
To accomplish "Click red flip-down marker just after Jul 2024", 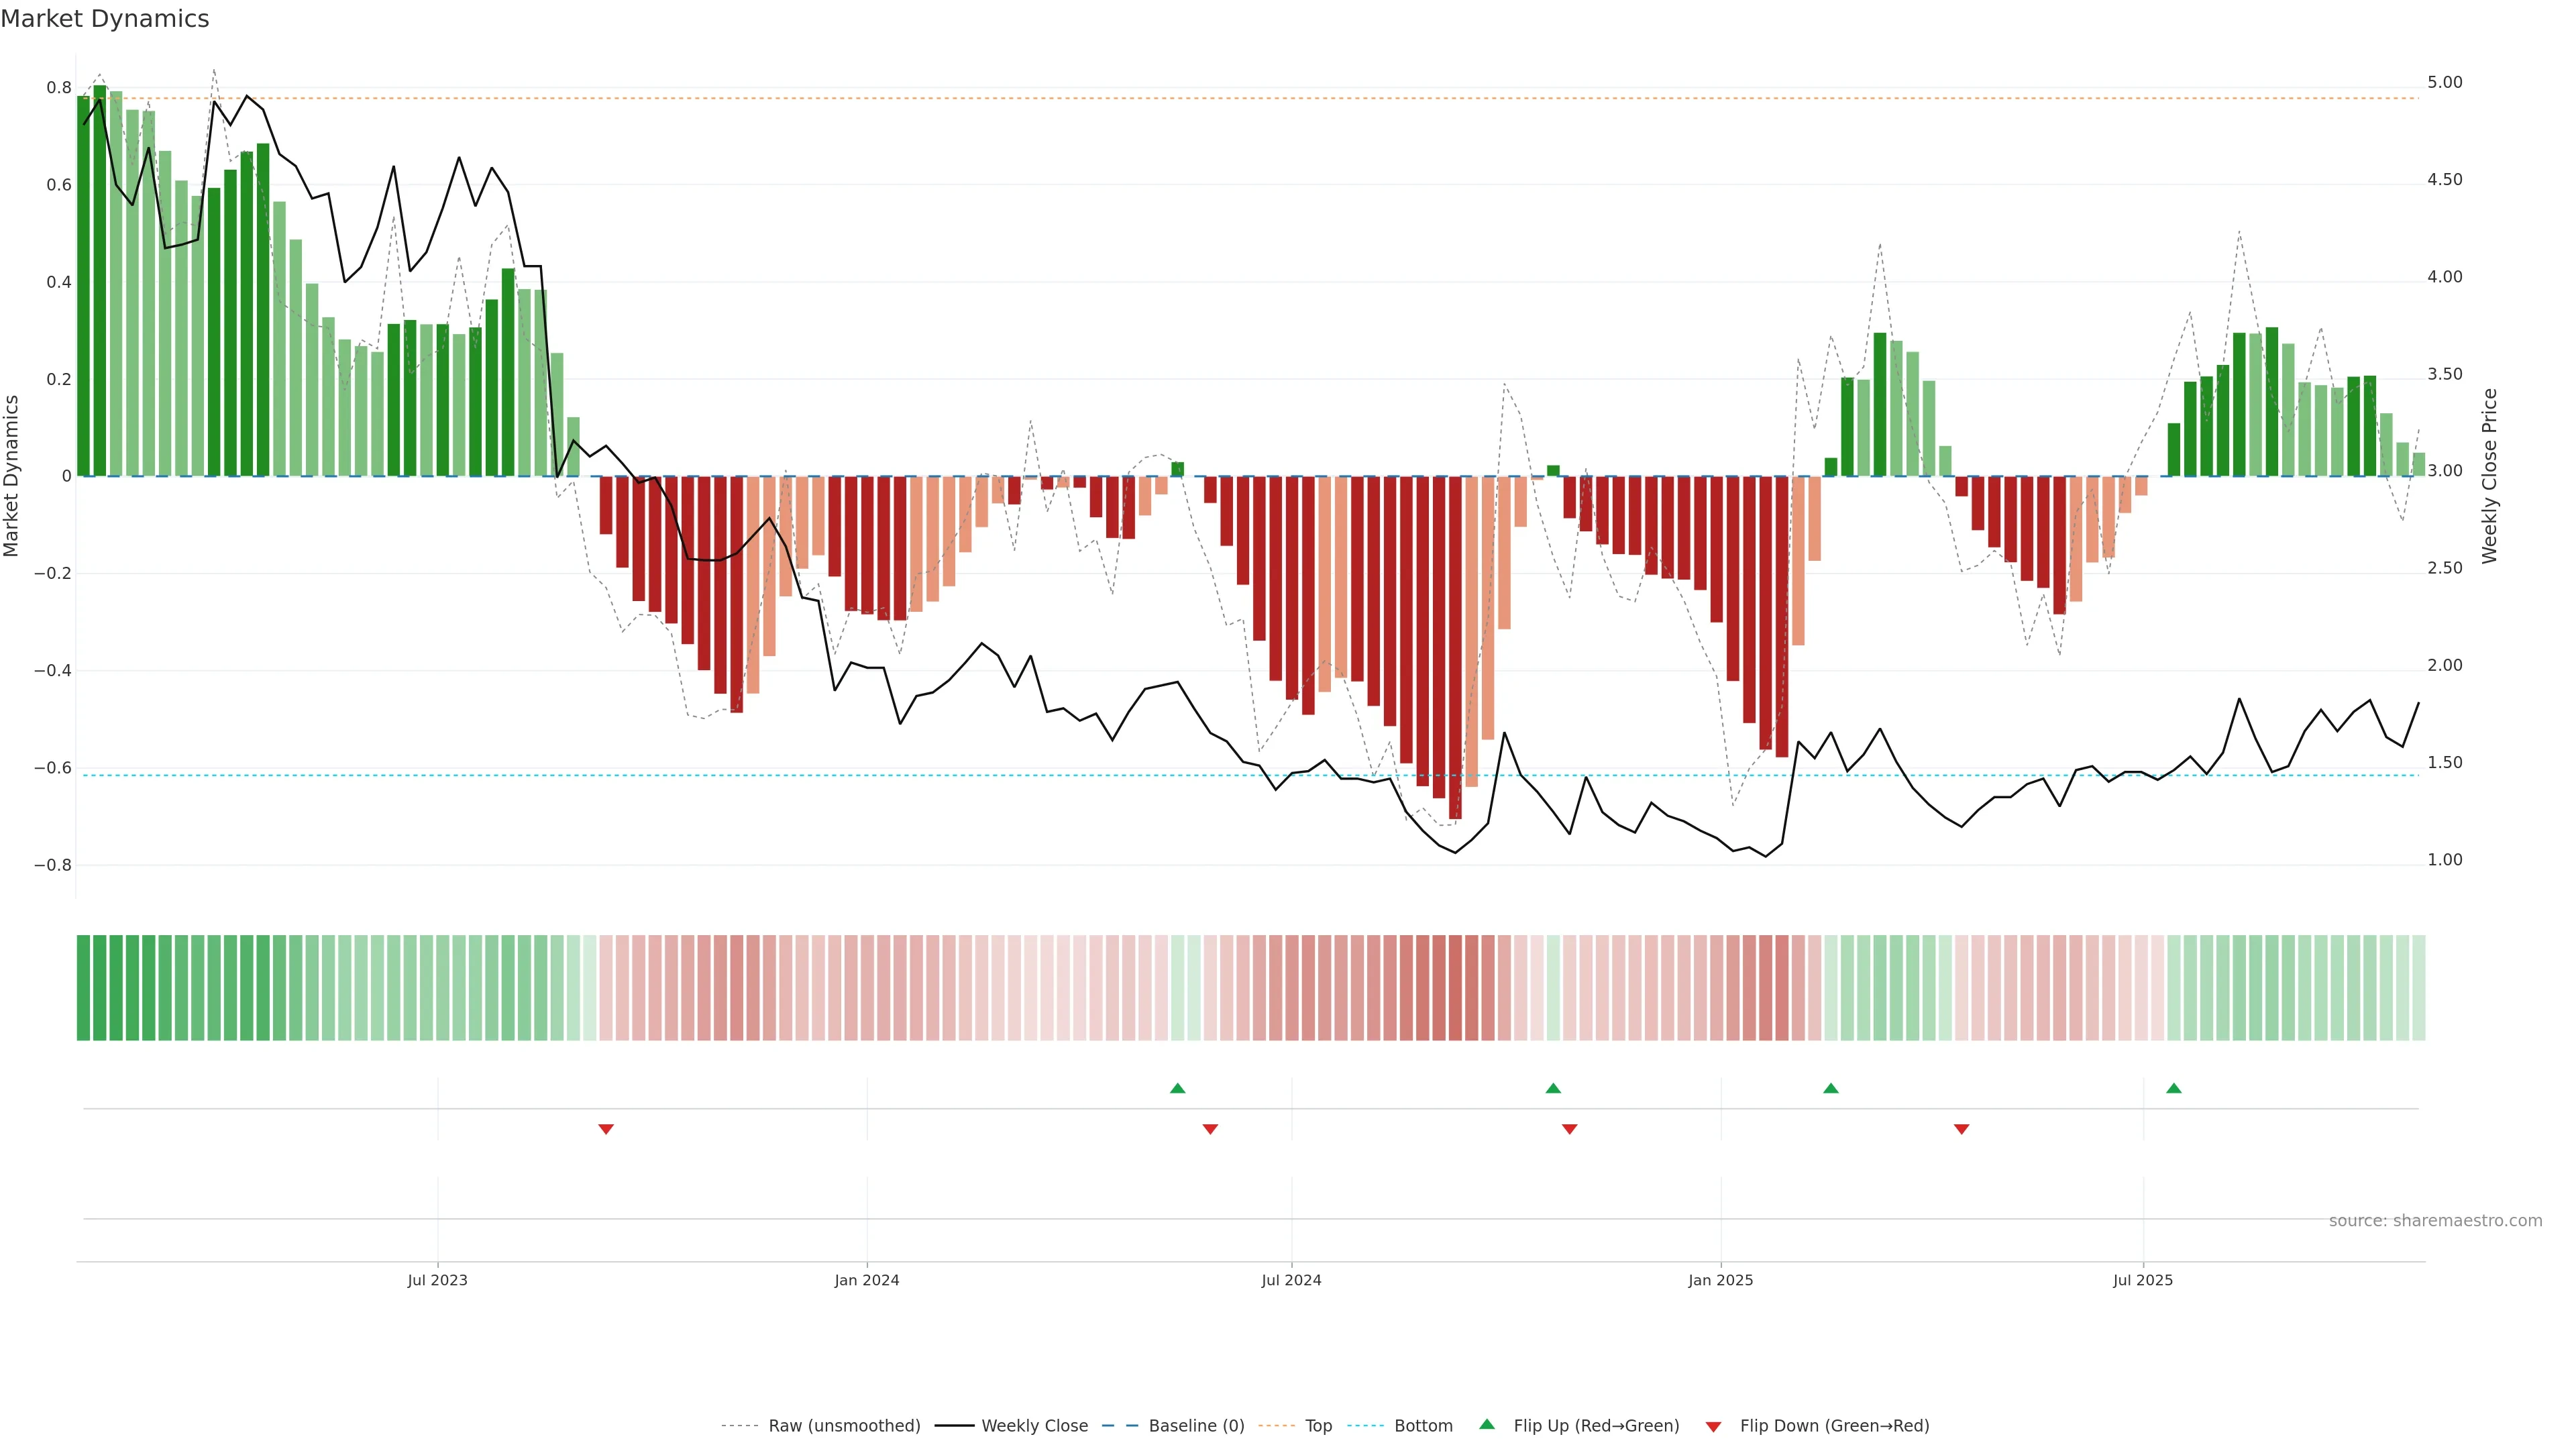I will point(1569,1129).
